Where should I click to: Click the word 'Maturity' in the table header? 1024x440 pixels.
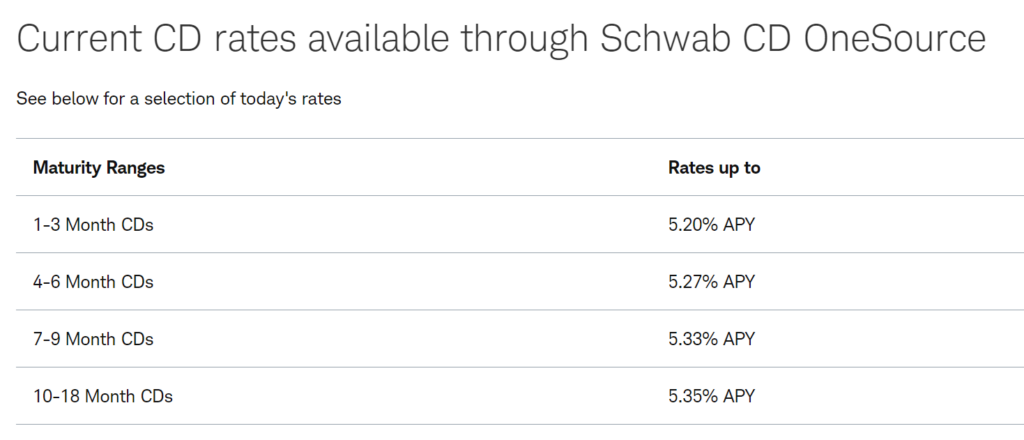(67, 168)
